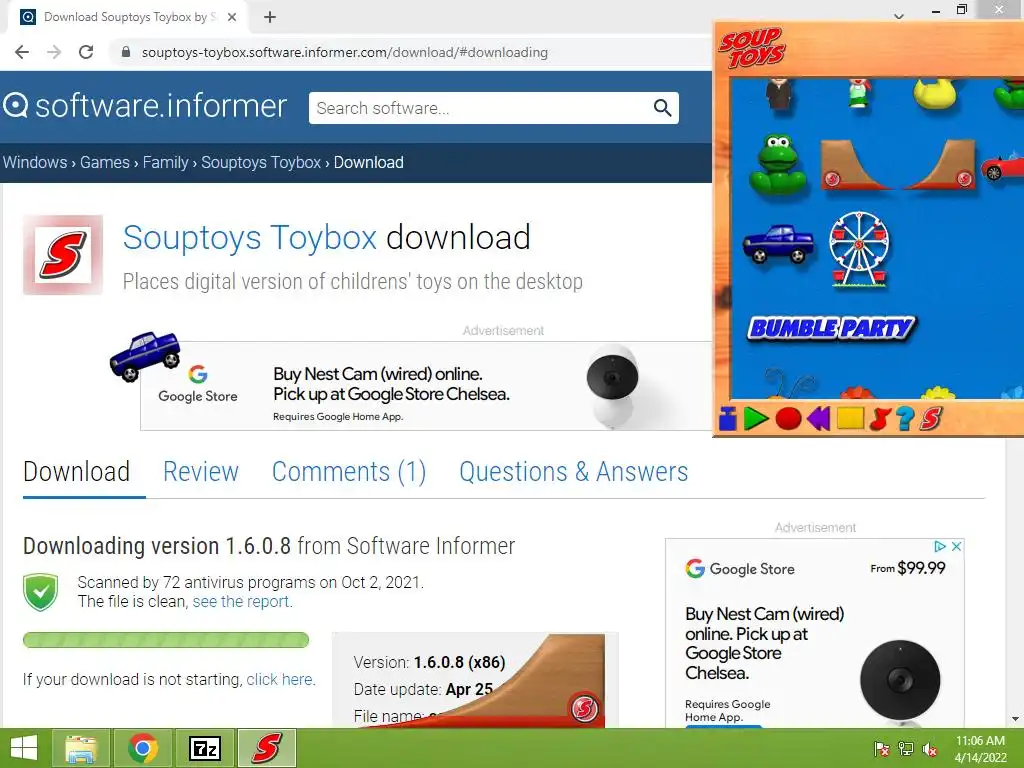Viewport: 1024px width, 768px height.
Task: Pick the girl in green dress toy
Action: (859, 93)
